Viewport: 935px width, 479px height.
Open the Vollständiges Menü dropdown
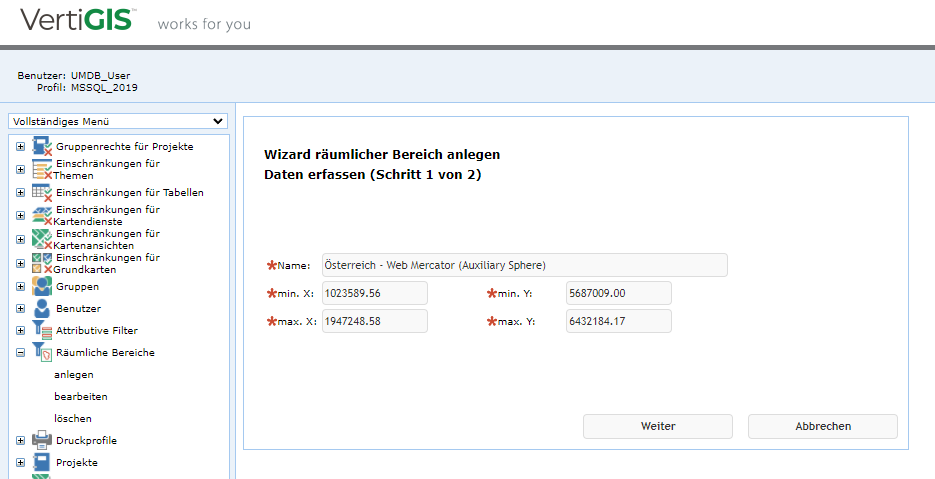[x=118, y=121]
